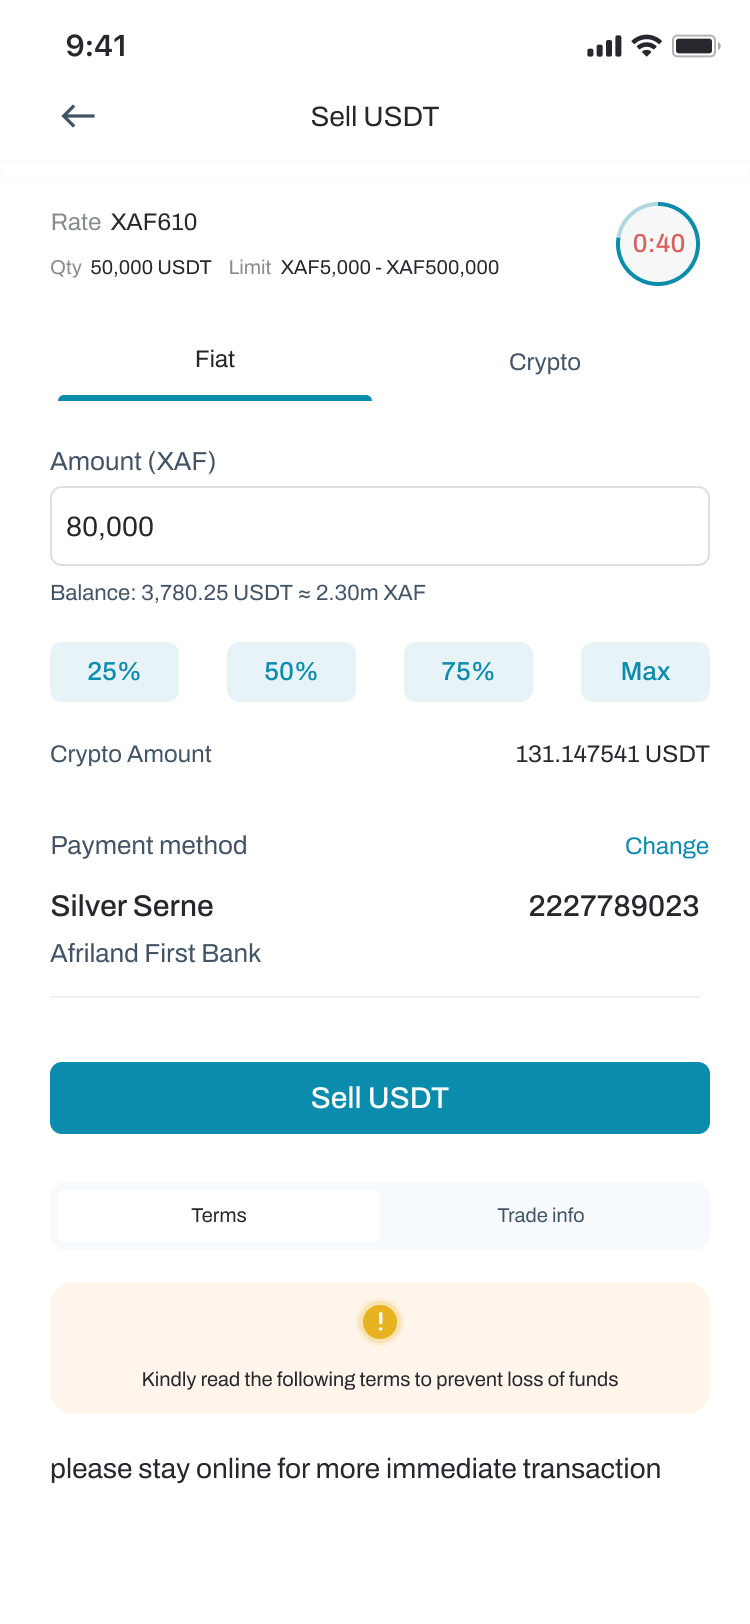Show the Trade info segment
This screenshot has height=1624, width=750.
[541, 1215]
